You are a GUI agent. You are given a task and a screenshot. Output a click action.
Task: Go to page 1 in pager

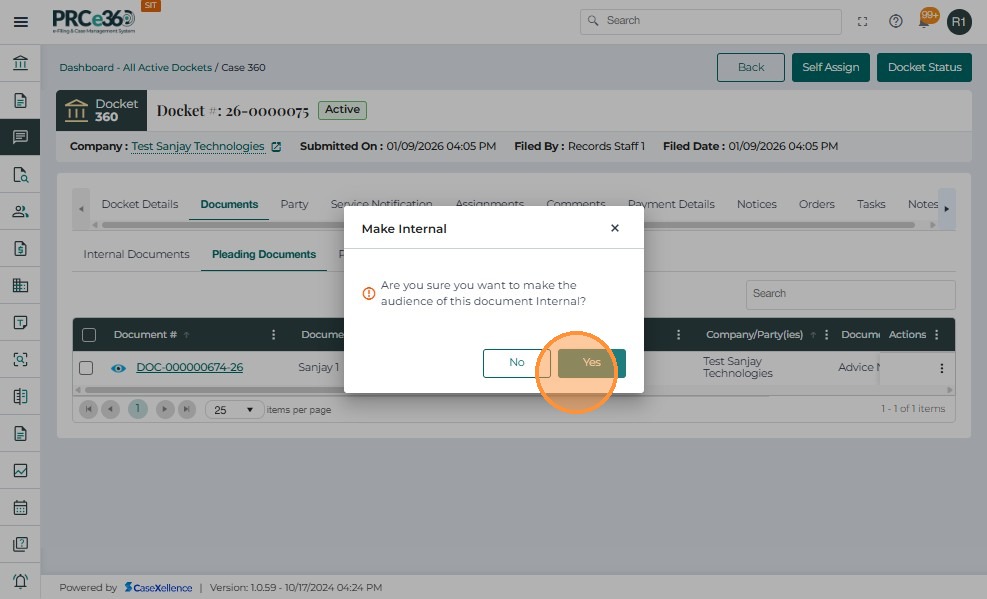137,409
